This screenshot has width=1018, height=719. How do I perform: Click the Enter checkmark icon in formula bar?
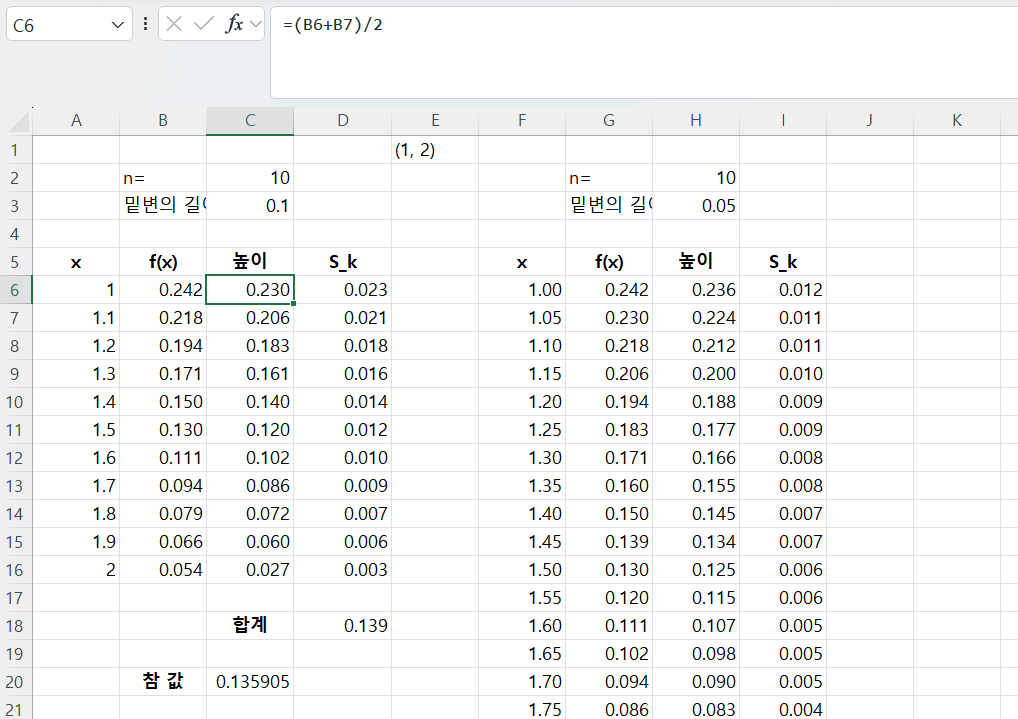(204, 25)
